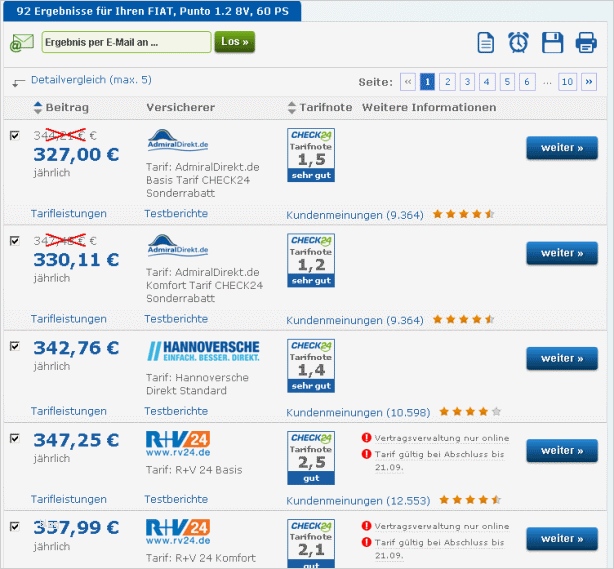Click star rating next to Kundenmeinungen (10.598)
This screenshot has height=569, width=614.
(x=470, y=412)
